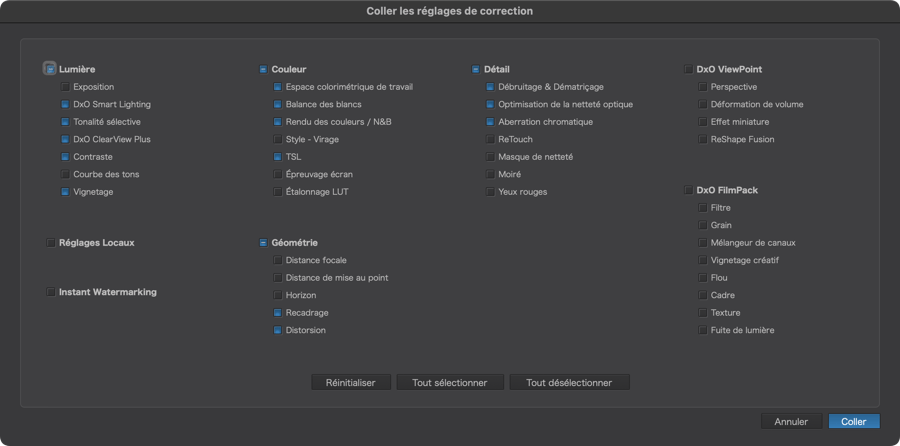
Task: Uncheck Balance des blancs
Action: [278, 104]
